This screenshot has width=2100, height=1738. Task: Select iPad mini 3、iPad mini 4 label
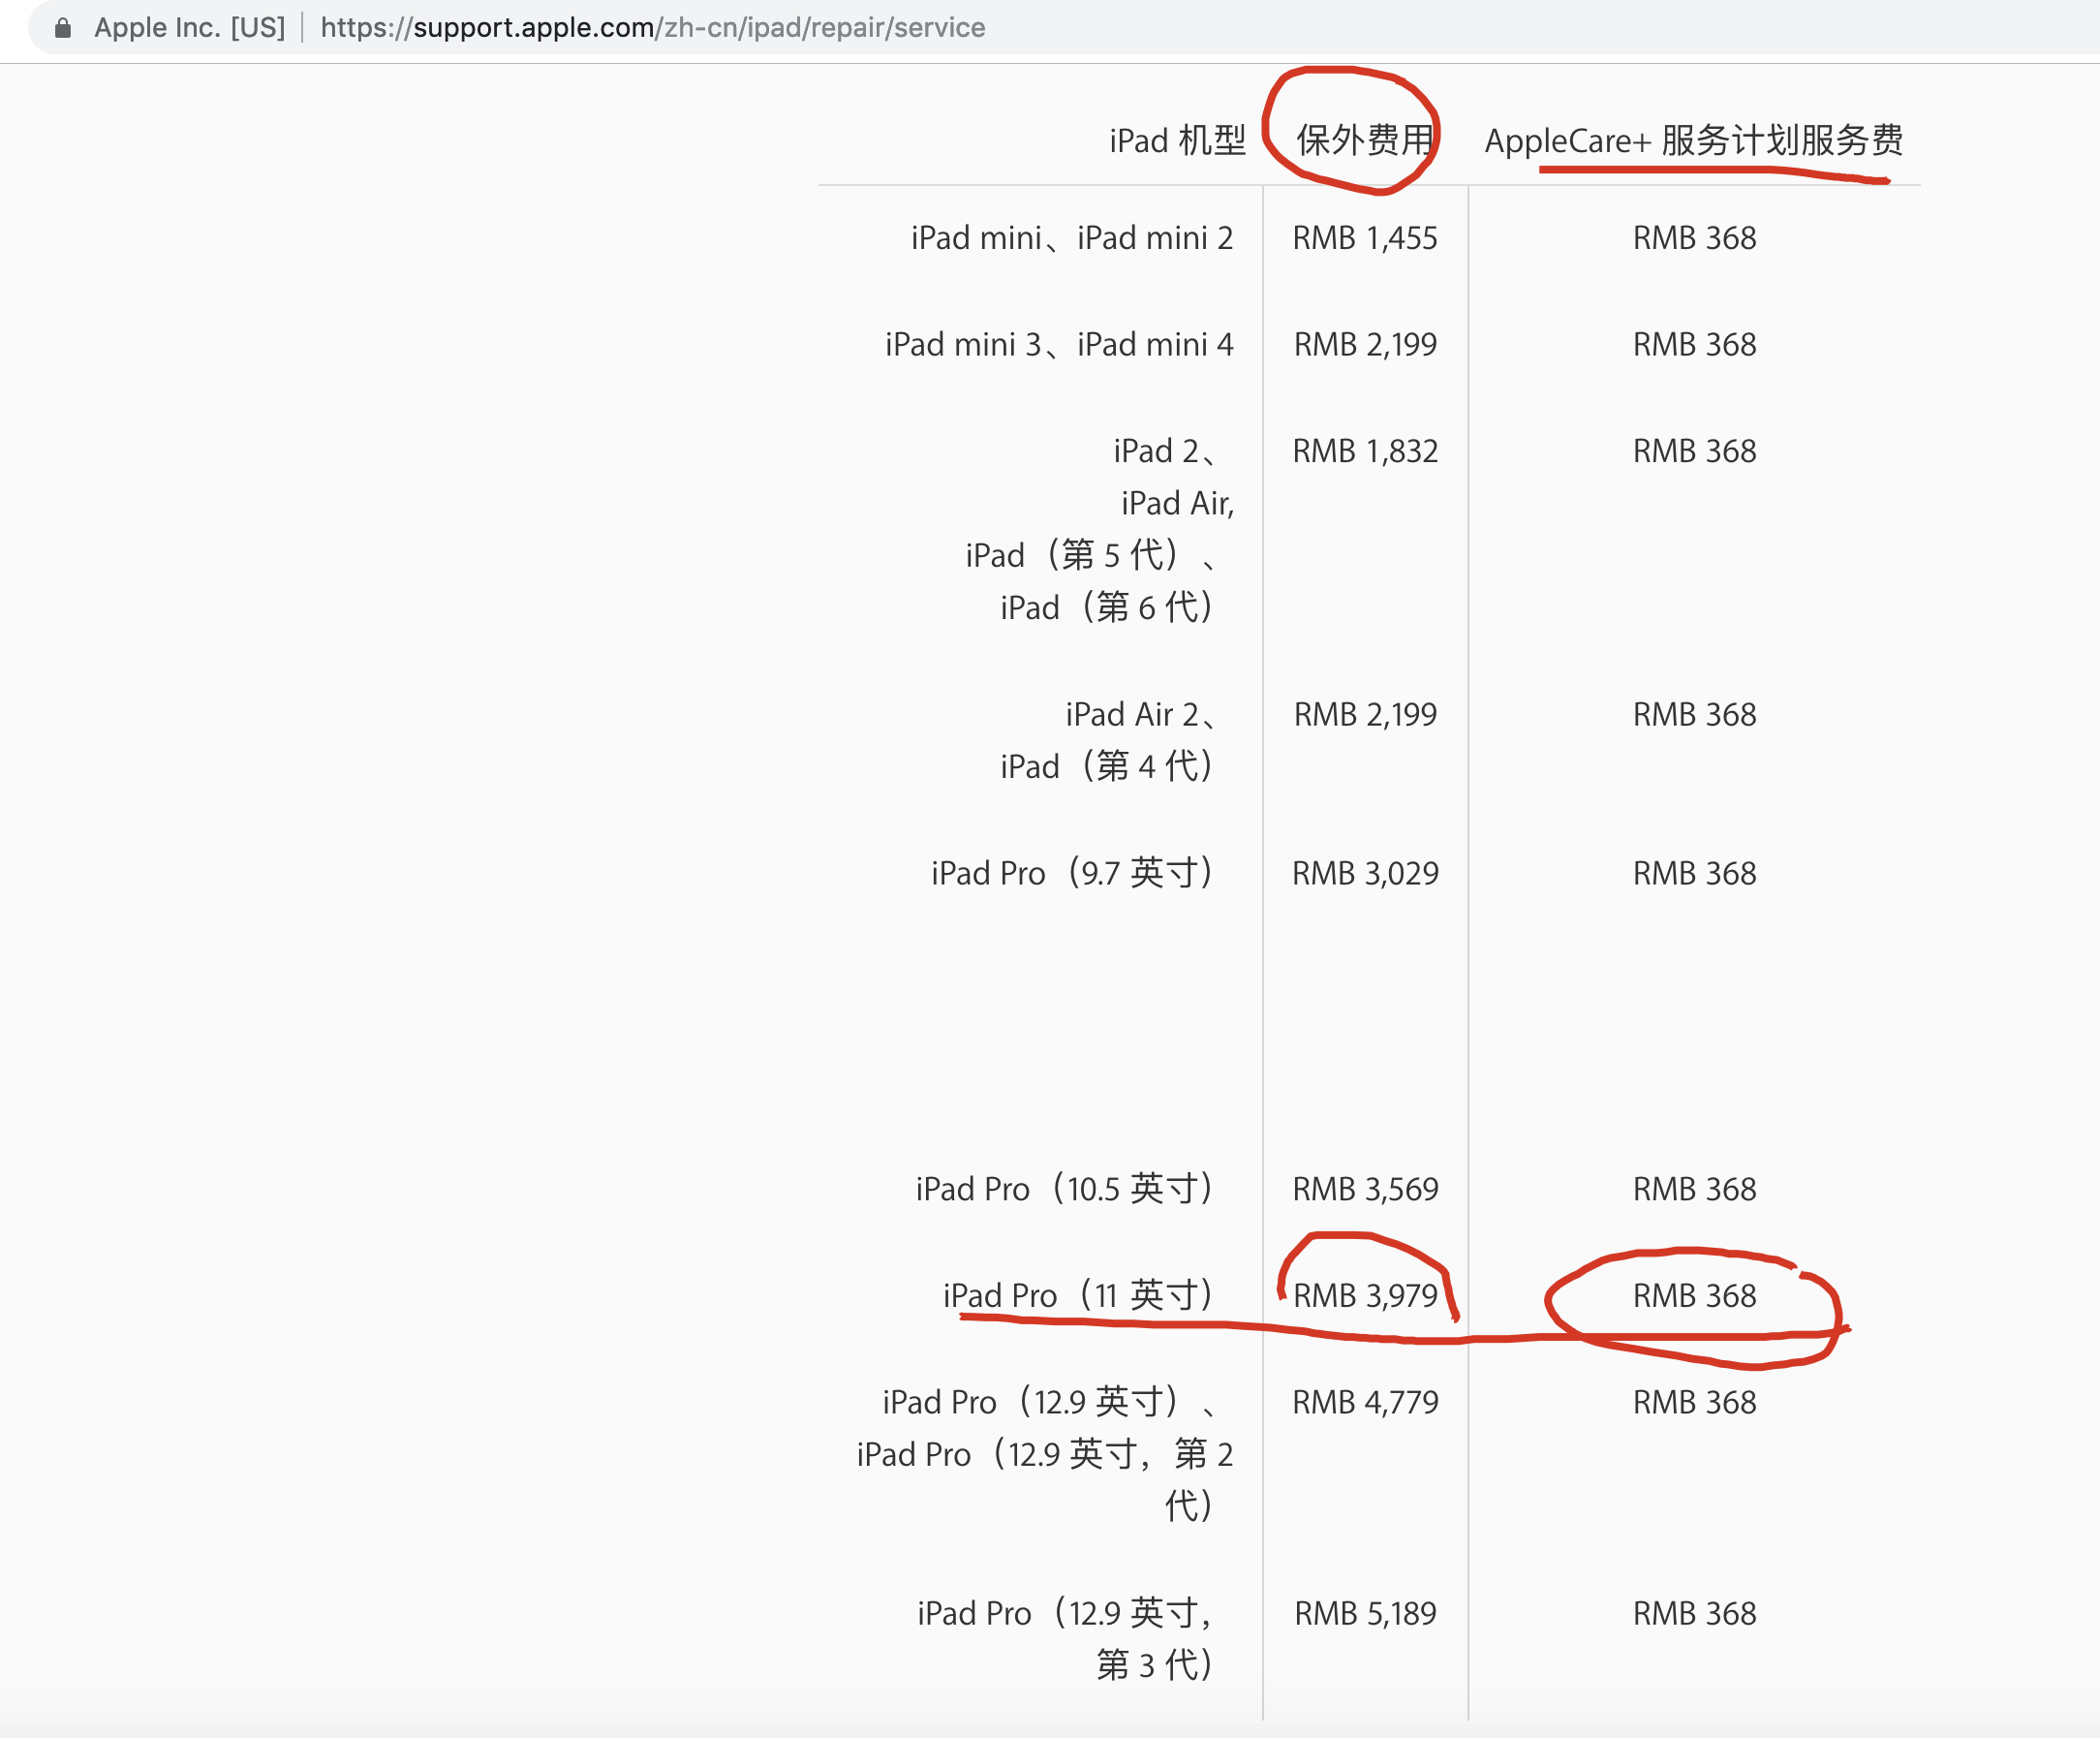[x=1058, y=345]
